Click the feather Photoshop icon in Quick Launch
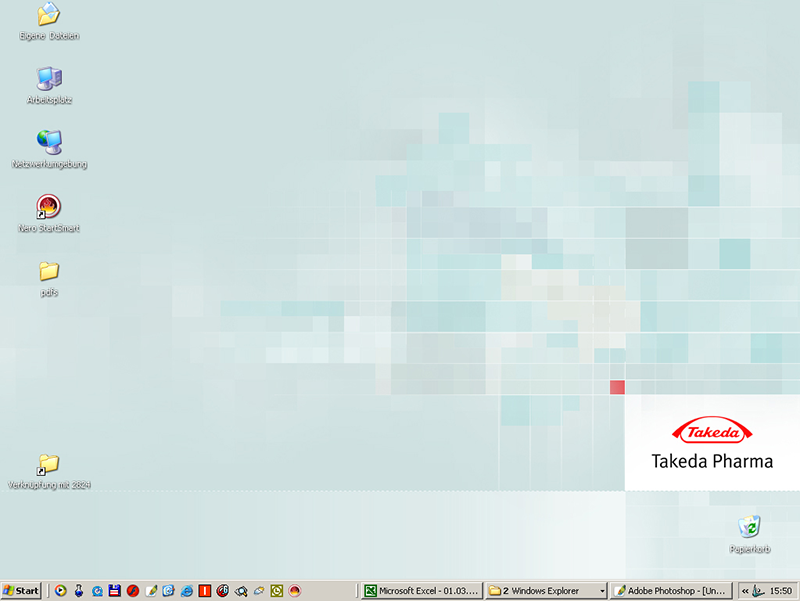This screenshot has width=800, height=601. click(150, 591)
